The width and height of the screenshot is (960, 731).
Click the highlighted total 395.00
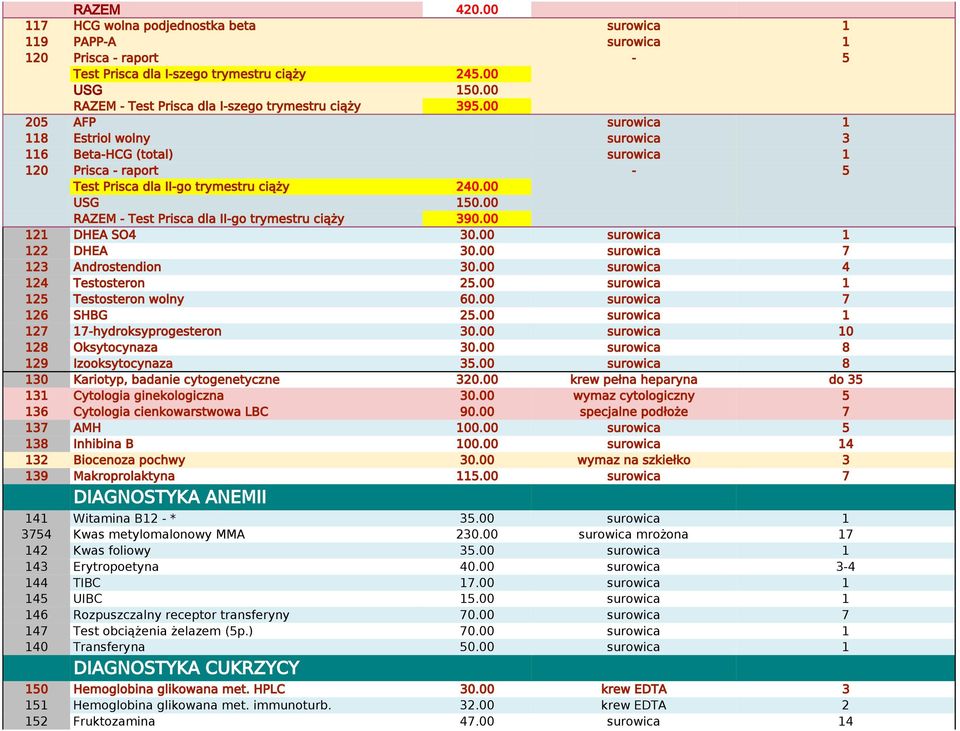point(477,106)
